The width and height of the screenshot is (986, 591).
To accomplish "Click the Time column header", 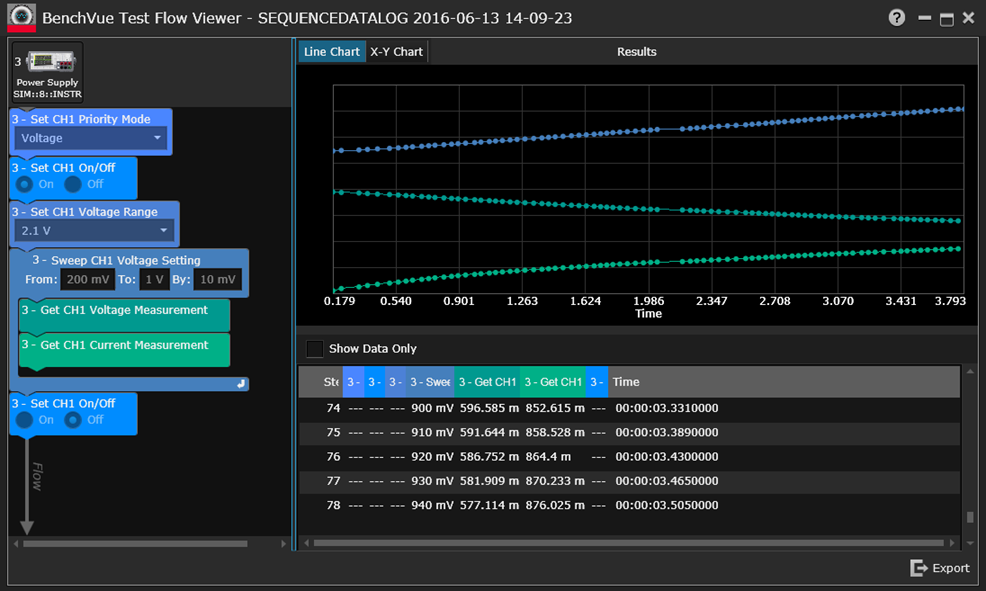I will coord(626,382).
